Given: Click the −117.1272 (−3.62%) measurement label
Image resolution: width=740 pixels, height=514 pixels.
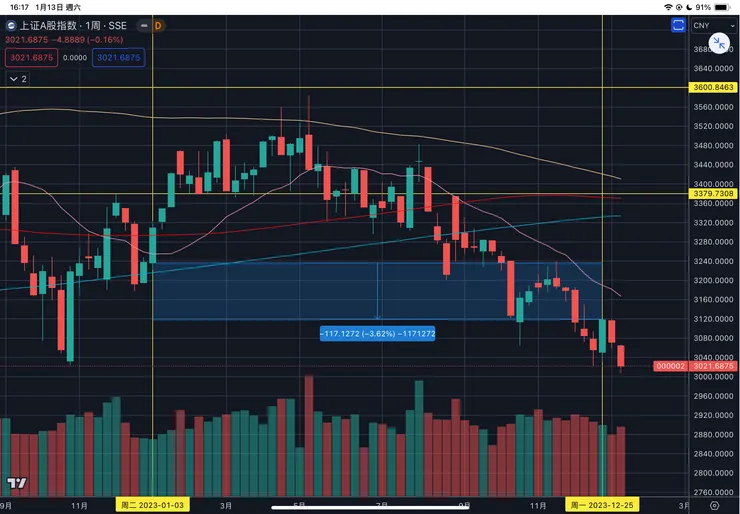Looking at the screenshot, I should pyautogui.click(x=377, y=332).
